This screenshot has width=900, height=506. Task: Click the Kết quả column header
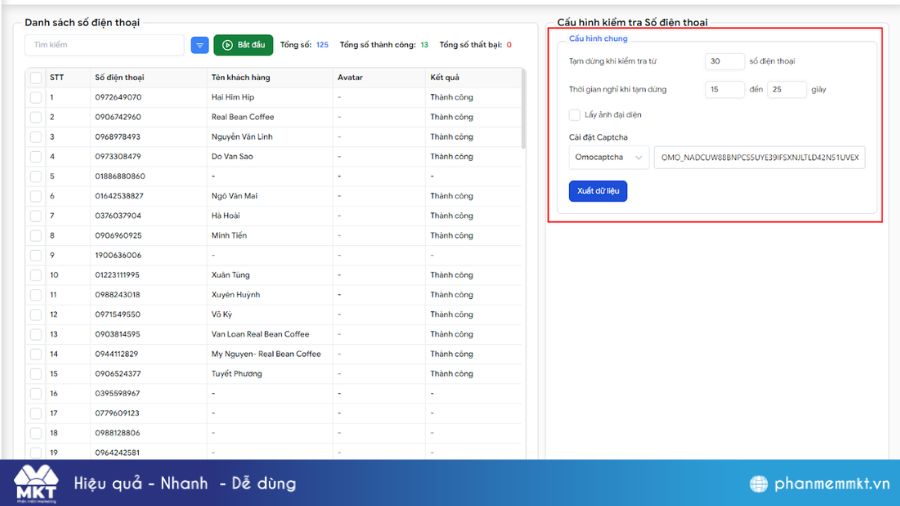pos(445,78)
